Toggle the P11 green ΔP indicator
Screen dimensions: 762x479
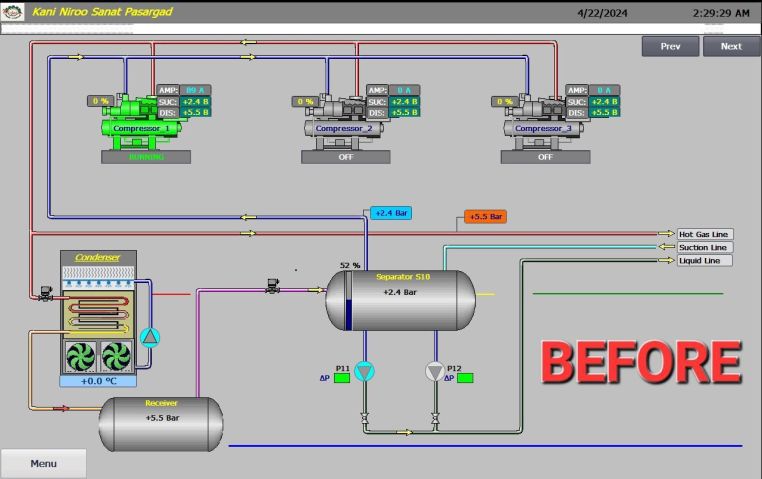coord(342,378)
